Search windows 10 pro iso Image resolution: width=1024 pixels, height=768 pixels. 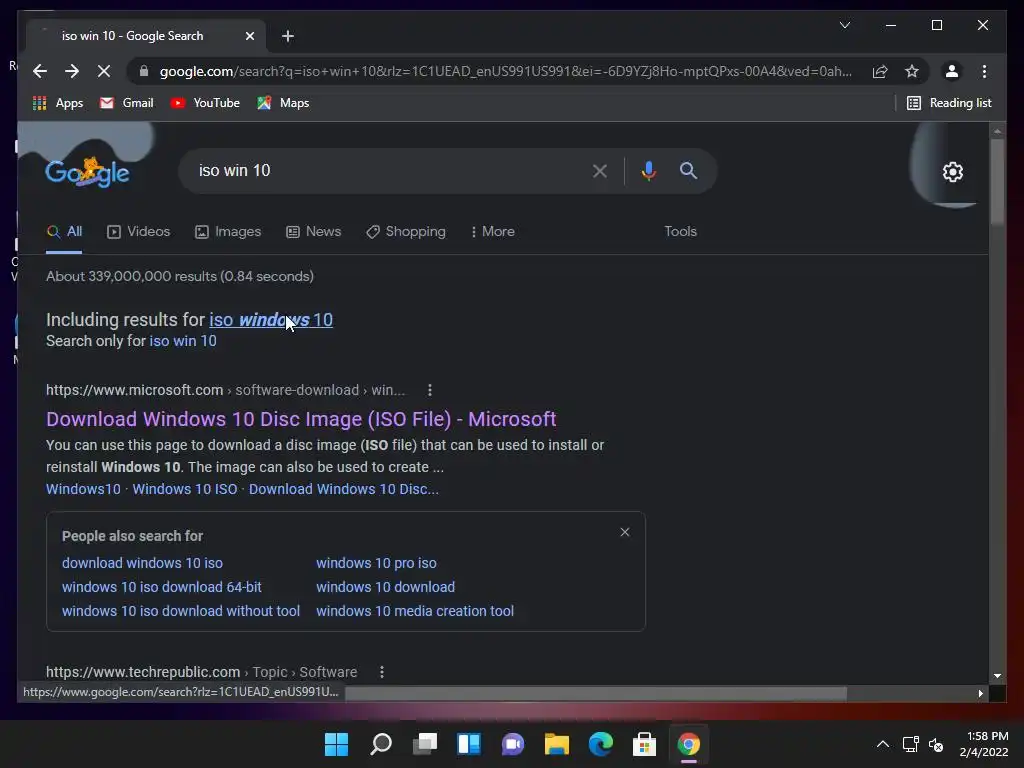point(376,563)
